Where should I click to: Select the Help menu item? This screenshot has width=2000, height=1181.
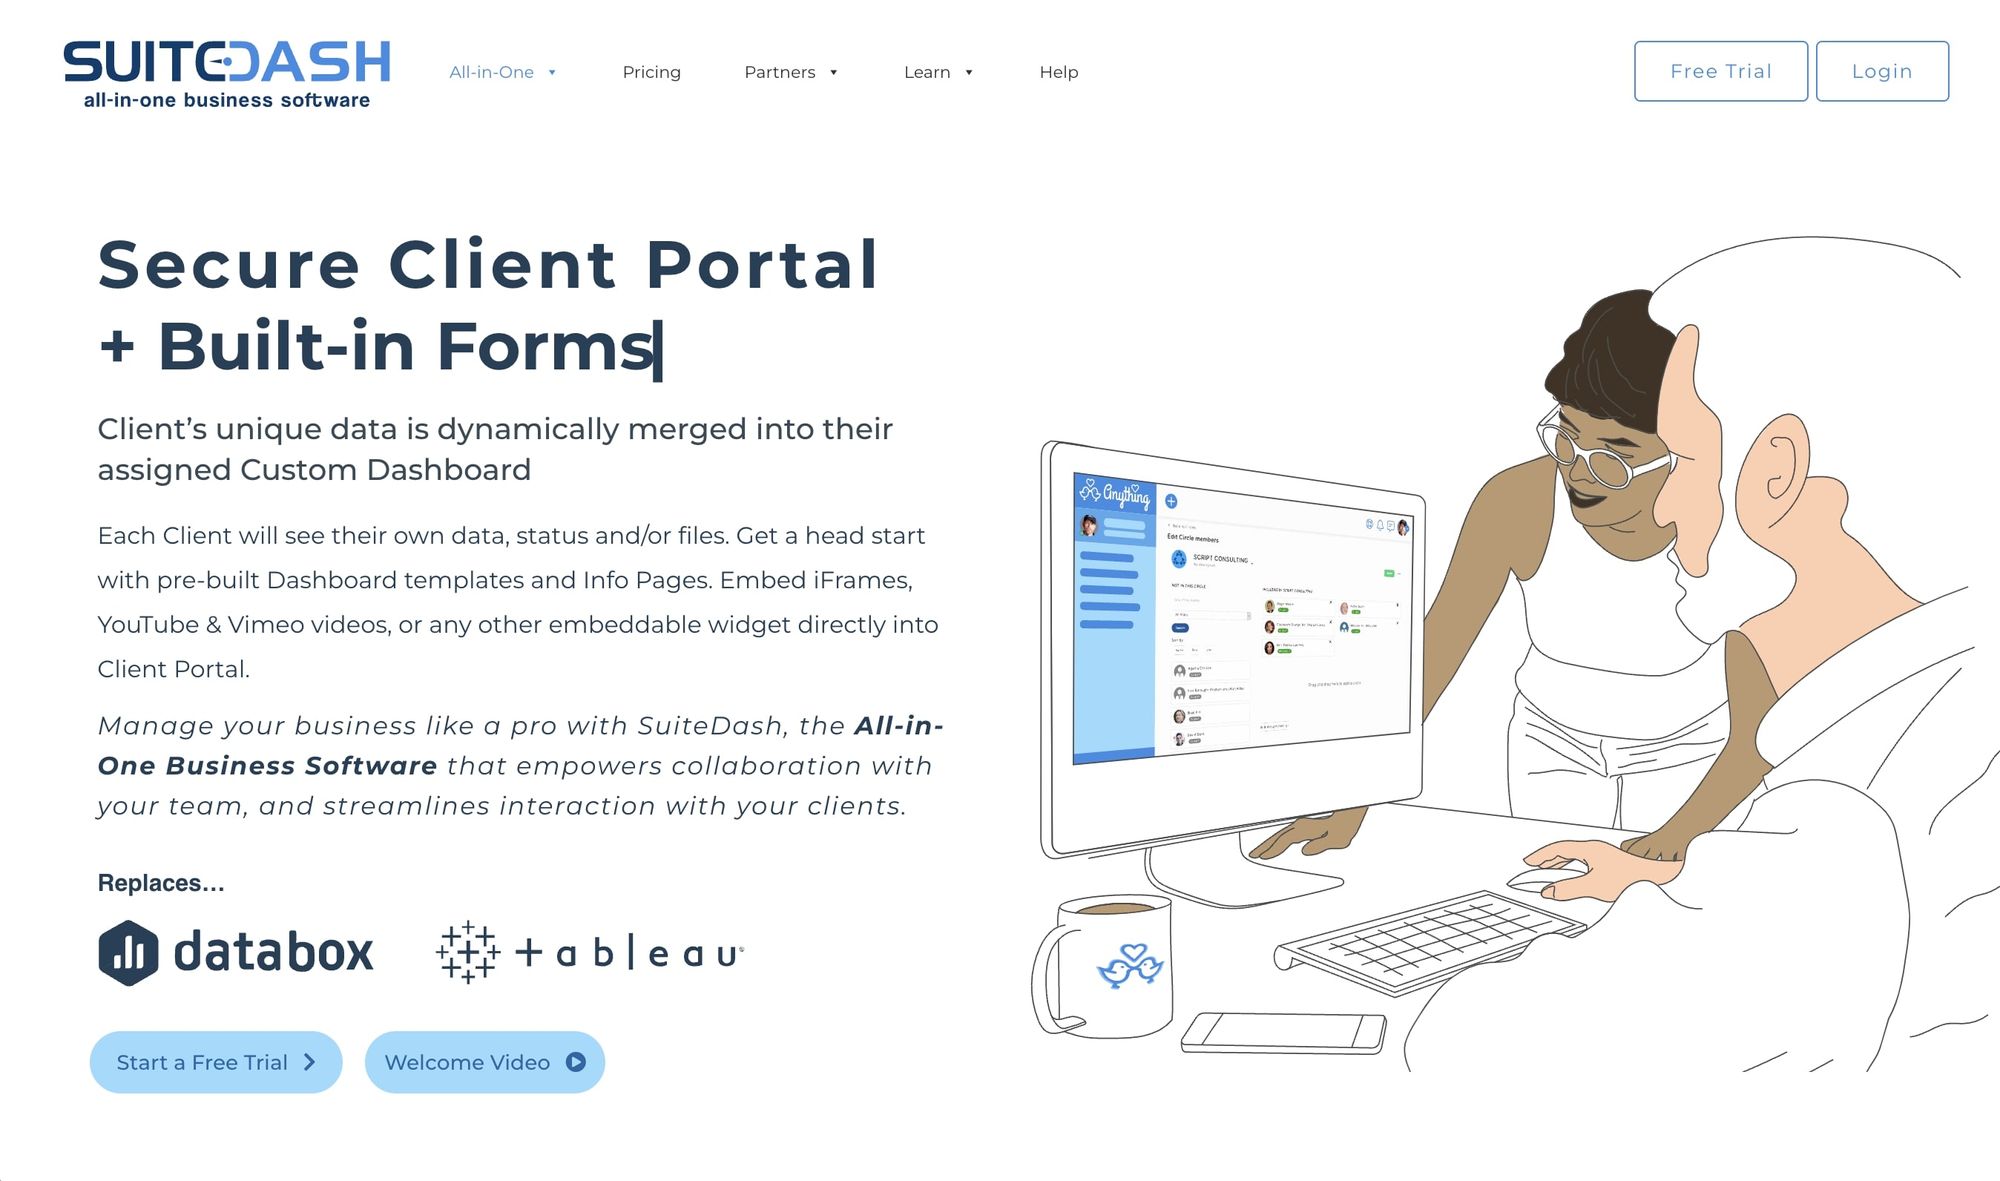1058,70
